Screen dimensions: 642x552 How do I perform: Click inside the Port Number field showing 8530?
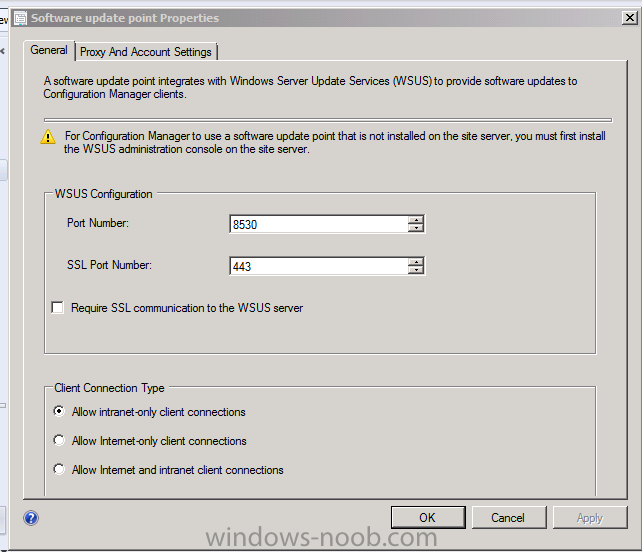(319, 224)
